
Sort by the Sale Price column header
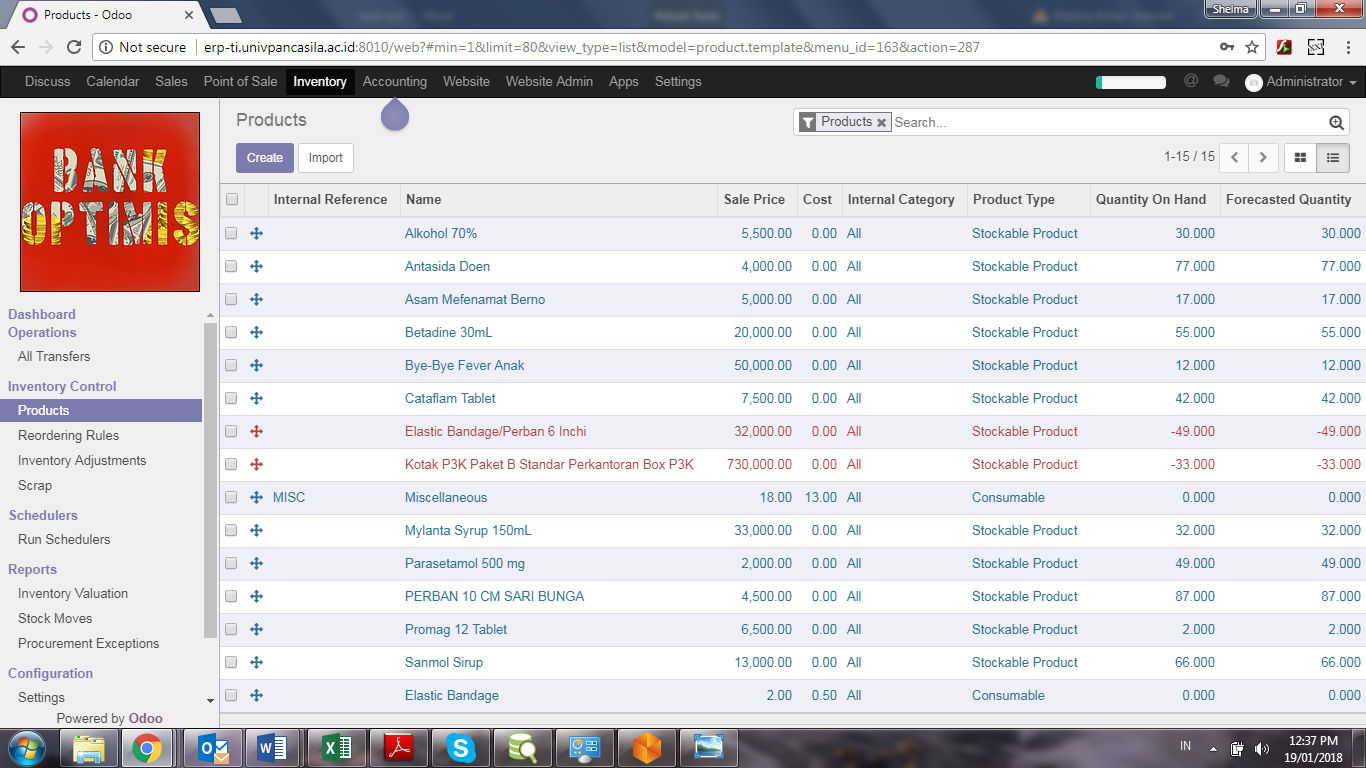pyautogui.click(x=754, y=199)
